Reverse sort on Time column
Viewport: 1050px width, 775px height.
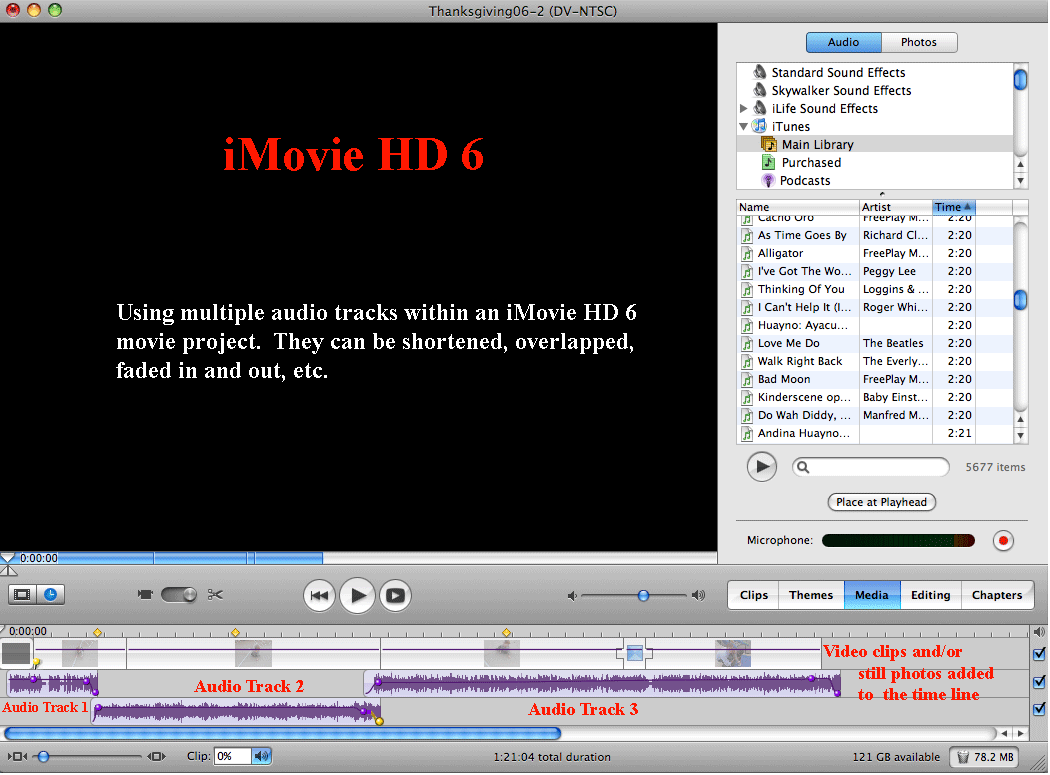point(953,207)
